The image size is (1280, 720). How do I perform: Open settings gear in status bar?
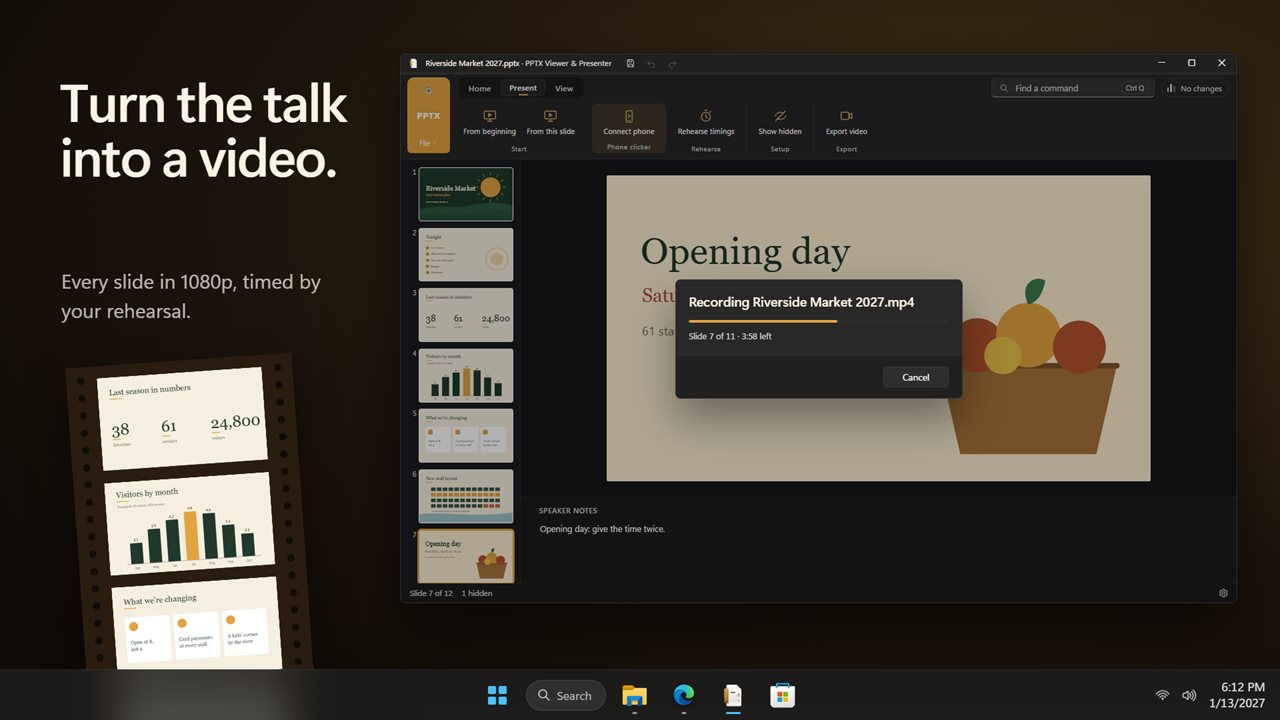coord(1223,593)
